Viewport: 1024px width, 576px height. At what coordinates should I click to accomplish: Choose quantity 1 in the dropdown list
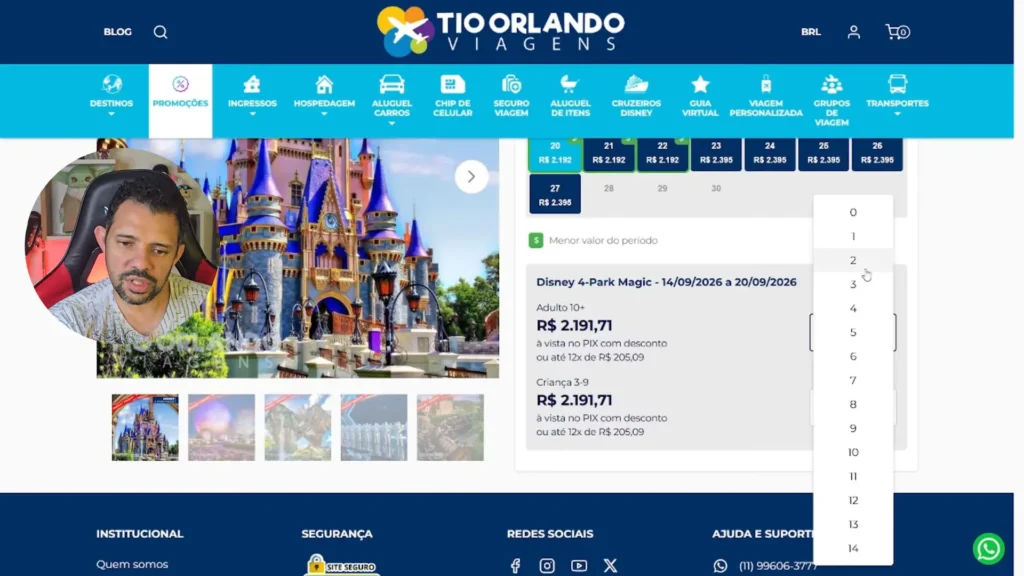(x=853, y=236)
